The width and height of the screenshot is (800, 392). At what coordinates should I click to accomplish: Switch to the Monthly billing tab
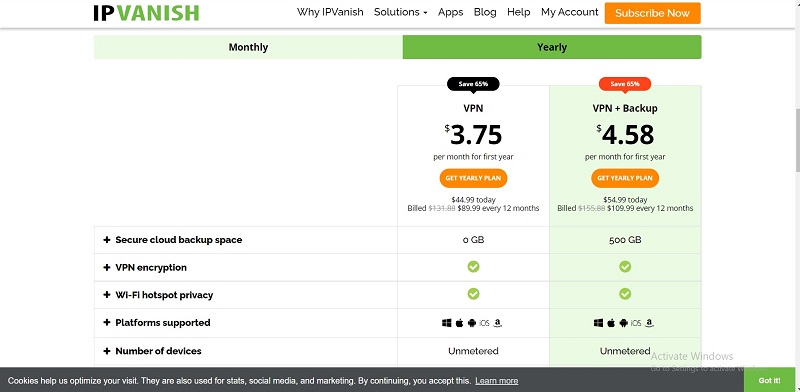click(248, 47)
